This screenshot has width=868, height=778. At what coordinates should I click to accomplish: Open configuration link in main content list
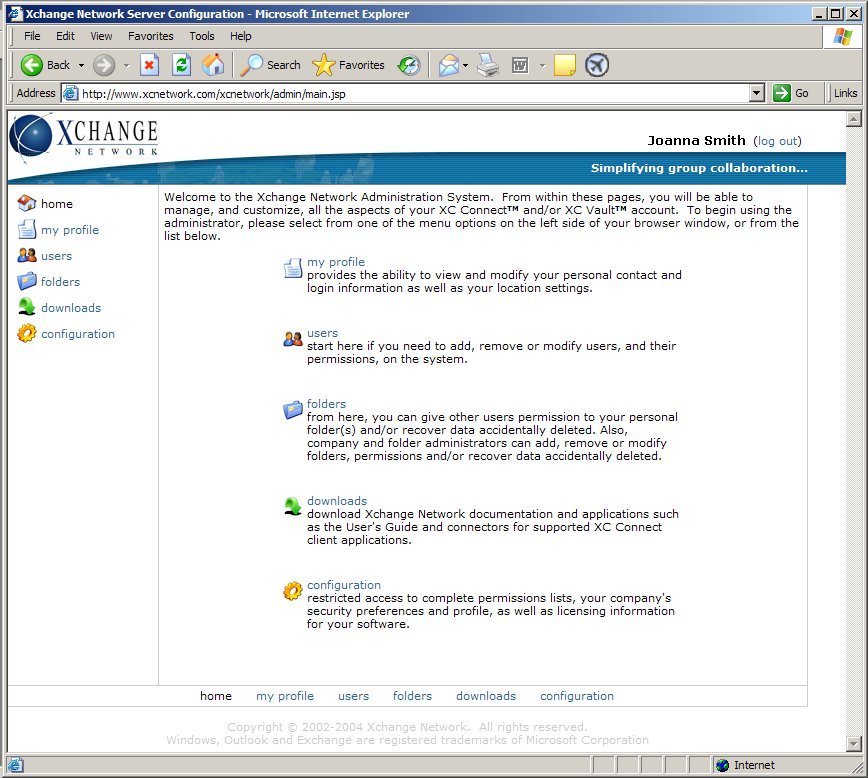tap(344, 585)
